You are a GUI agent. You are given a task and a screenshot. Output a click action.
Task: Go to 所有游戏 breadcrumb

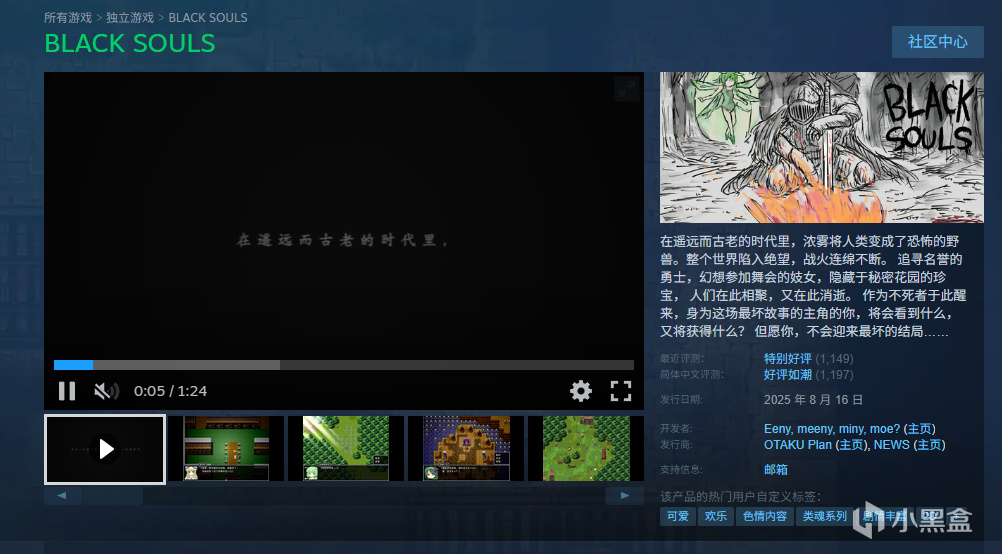click(x=68, y=18)
